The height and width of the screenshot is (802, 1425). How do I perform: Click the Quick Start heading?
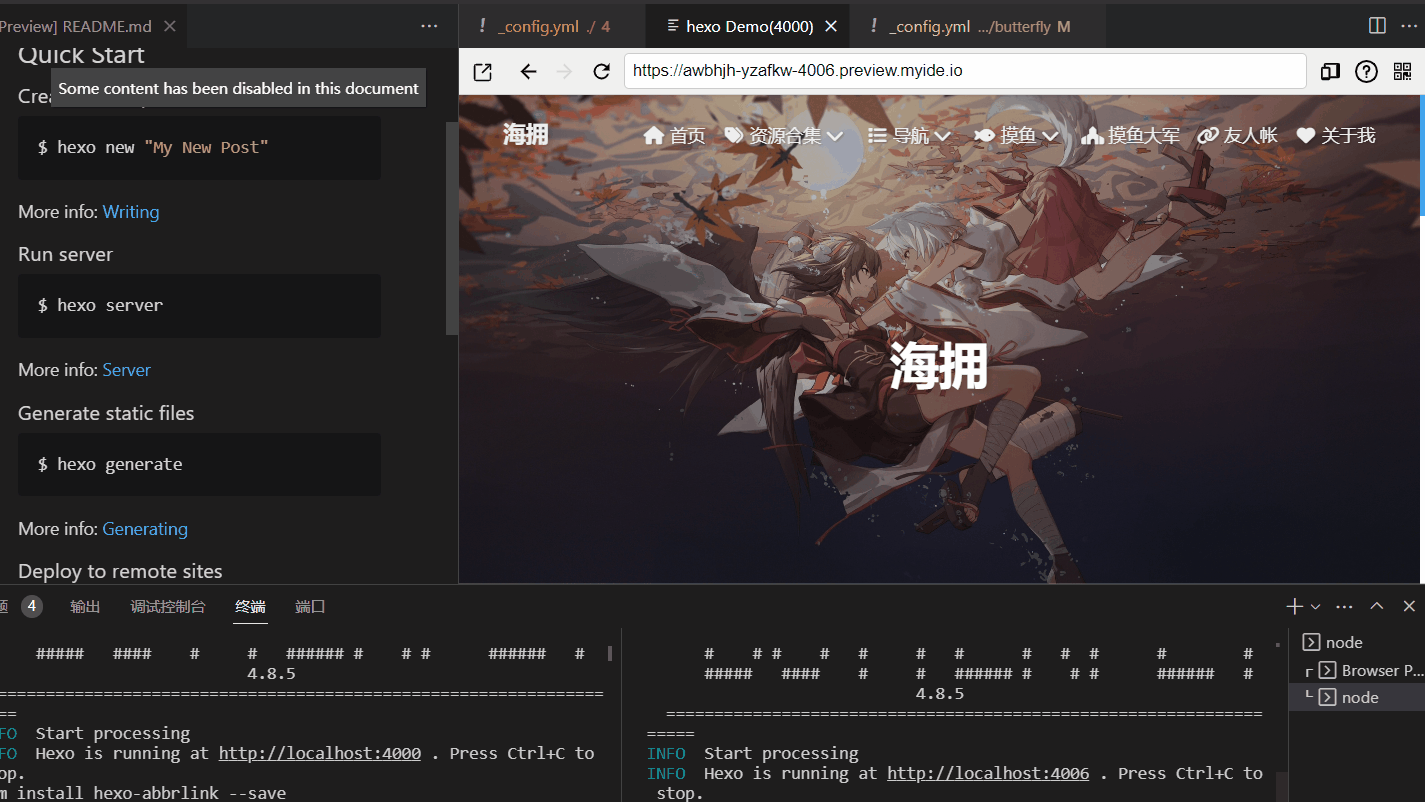[x=81, y=56]
